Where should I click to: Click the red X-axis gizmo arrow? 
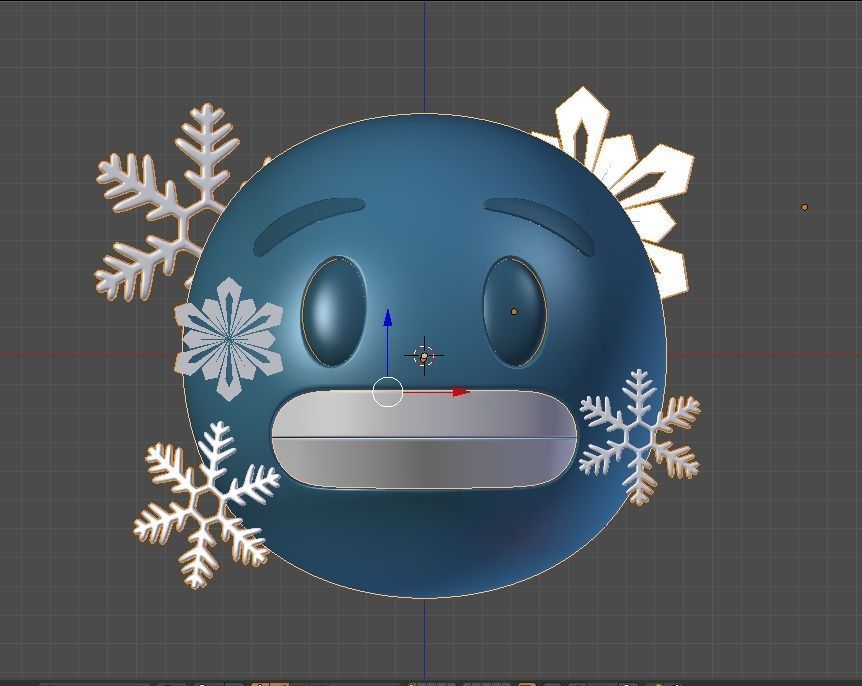pyautogui.click(x=461, y=392)
